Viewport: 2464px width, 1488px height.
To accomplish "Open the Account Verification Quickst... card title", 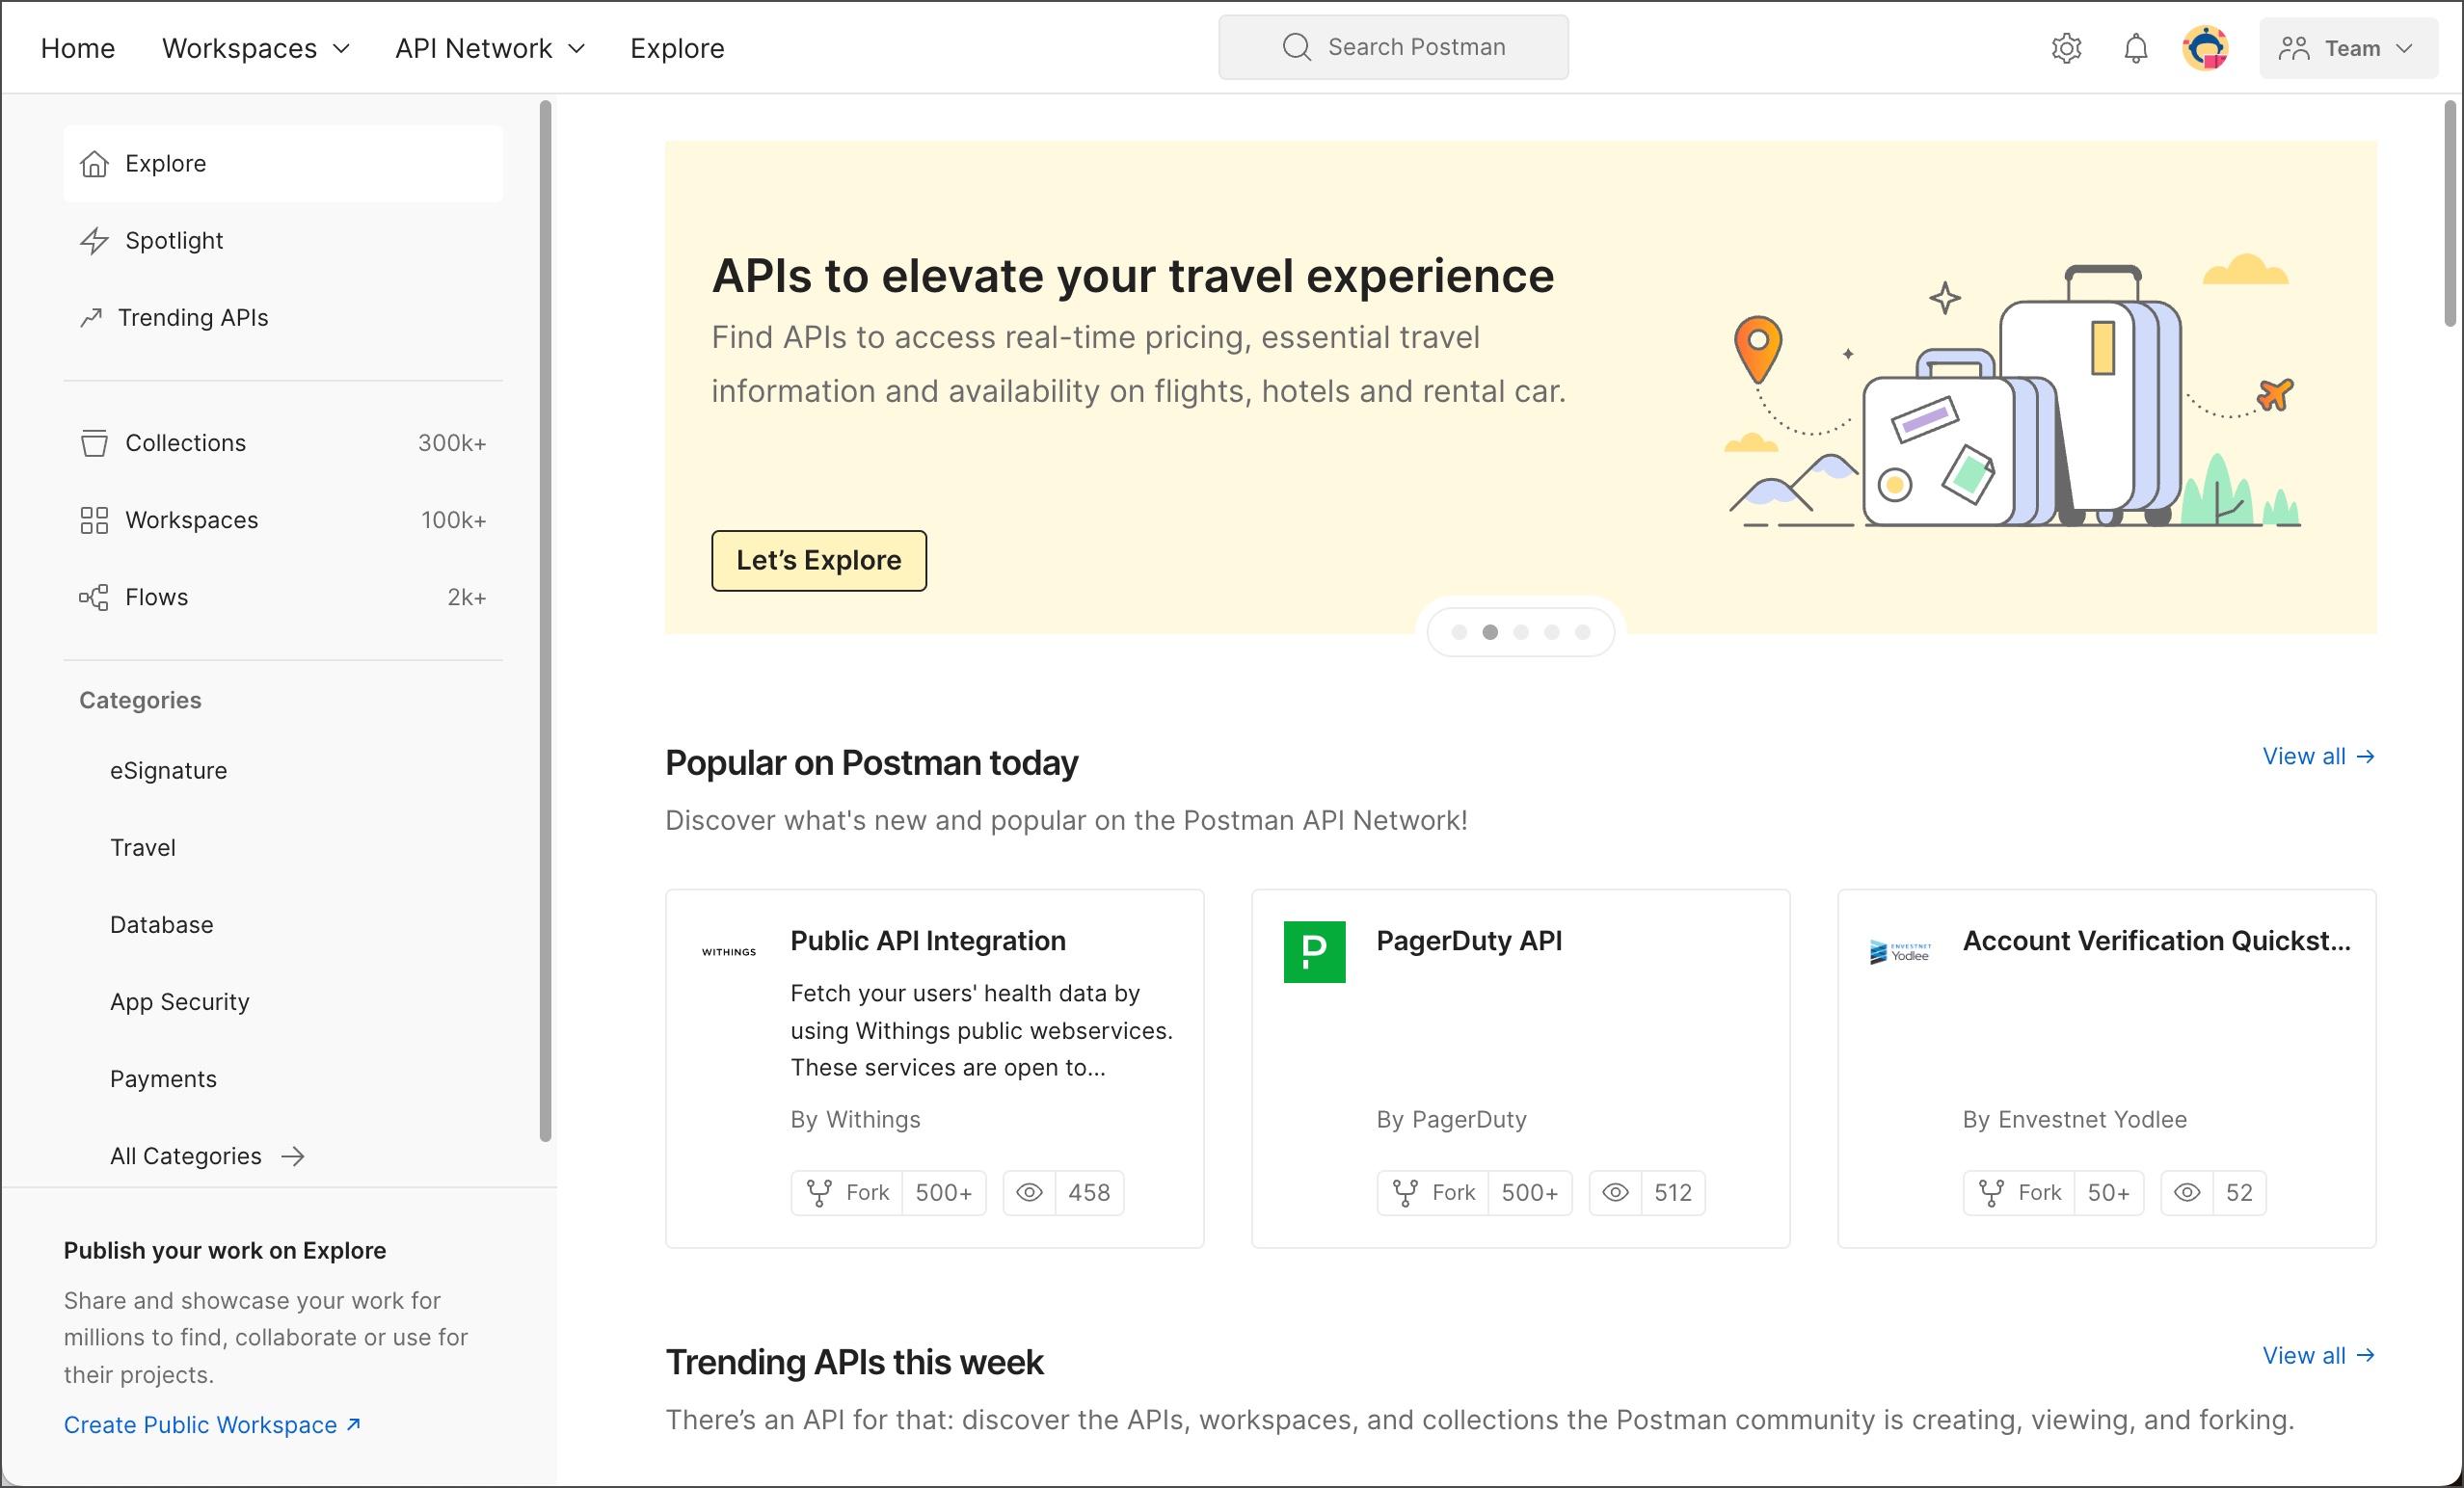I will point(2156,940).
